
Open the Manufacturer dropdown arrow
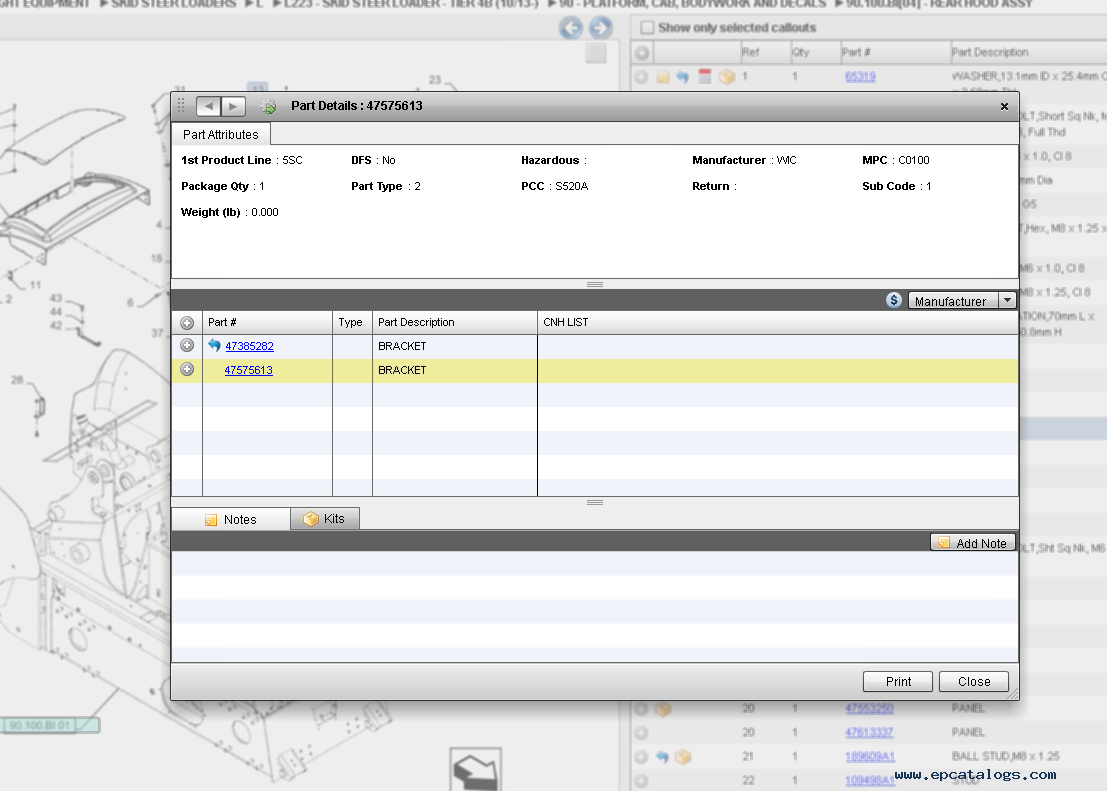pos(1007,300)
